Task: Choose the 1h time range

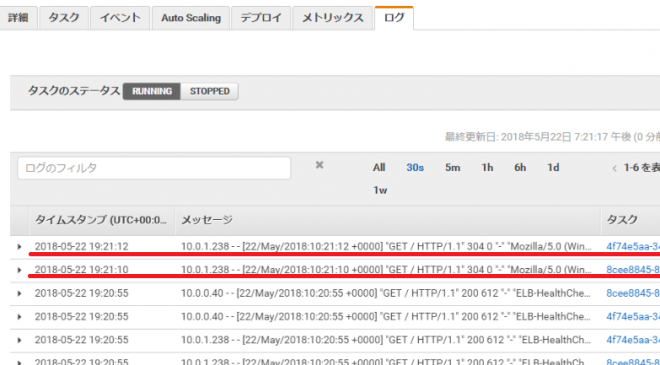Action: (487, 168)
